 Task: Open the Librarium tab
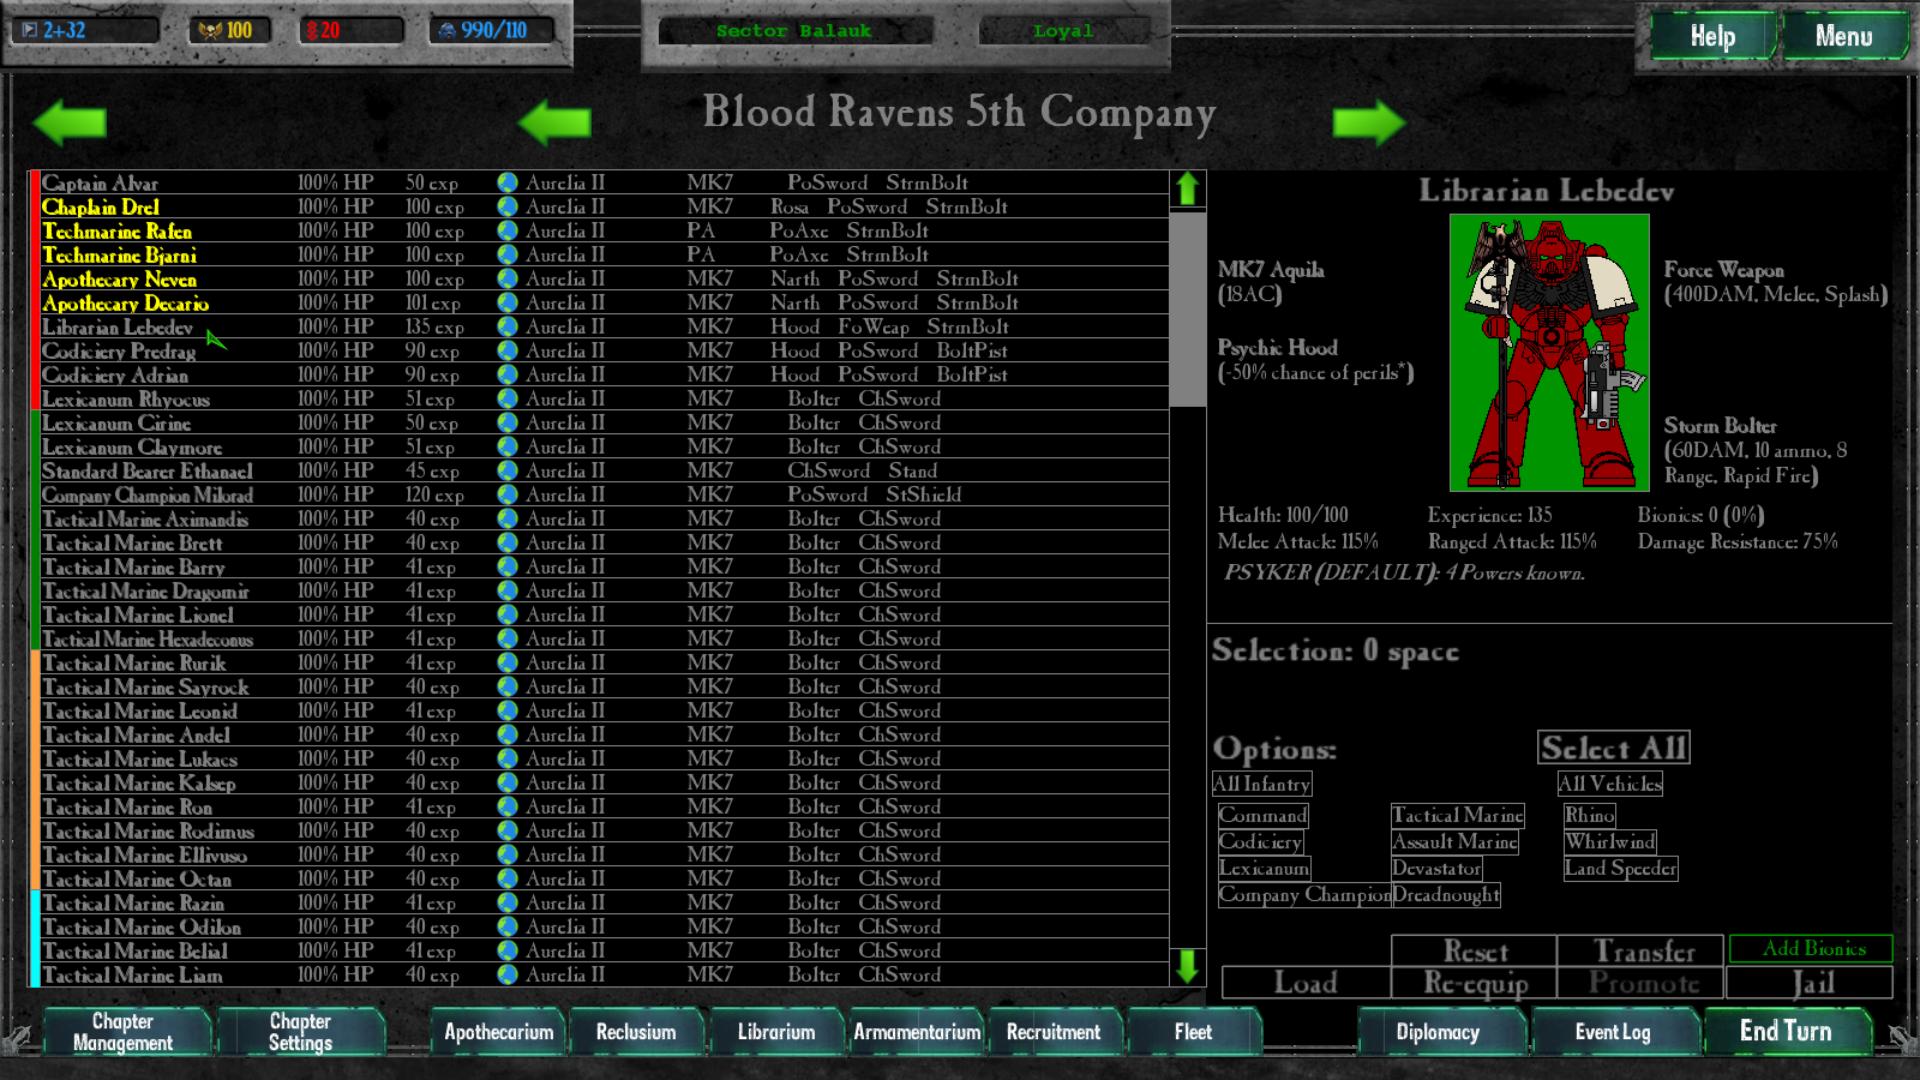click(x=776, y=1032)
